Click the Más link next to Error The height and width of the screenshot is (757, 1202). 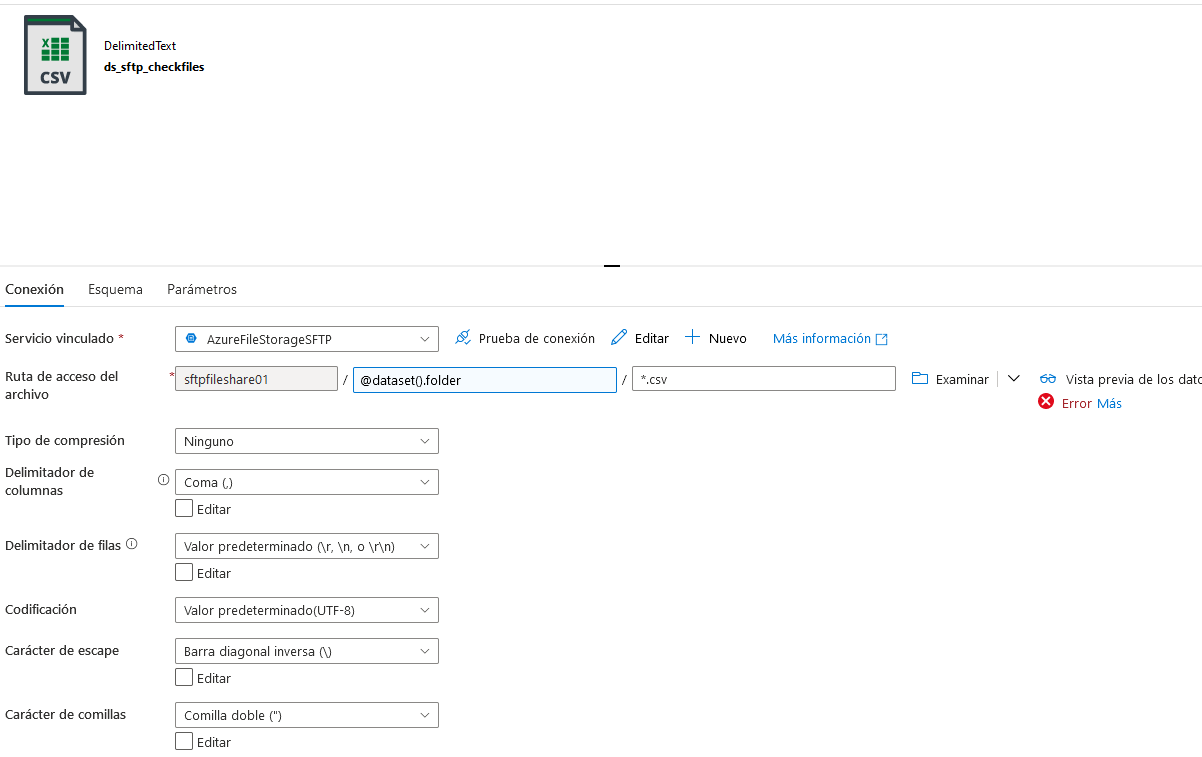[1109, 403]
